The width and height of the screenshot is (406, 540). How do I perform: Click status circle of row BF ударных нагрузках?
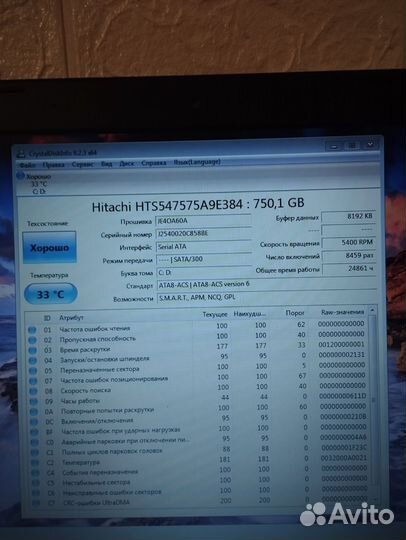[34, 432]
